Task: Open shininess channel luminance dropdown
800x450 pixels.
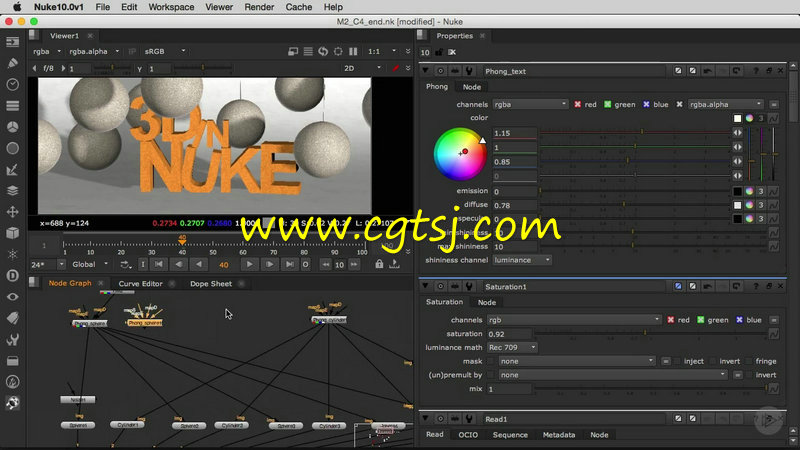Action: click(522, 260)
